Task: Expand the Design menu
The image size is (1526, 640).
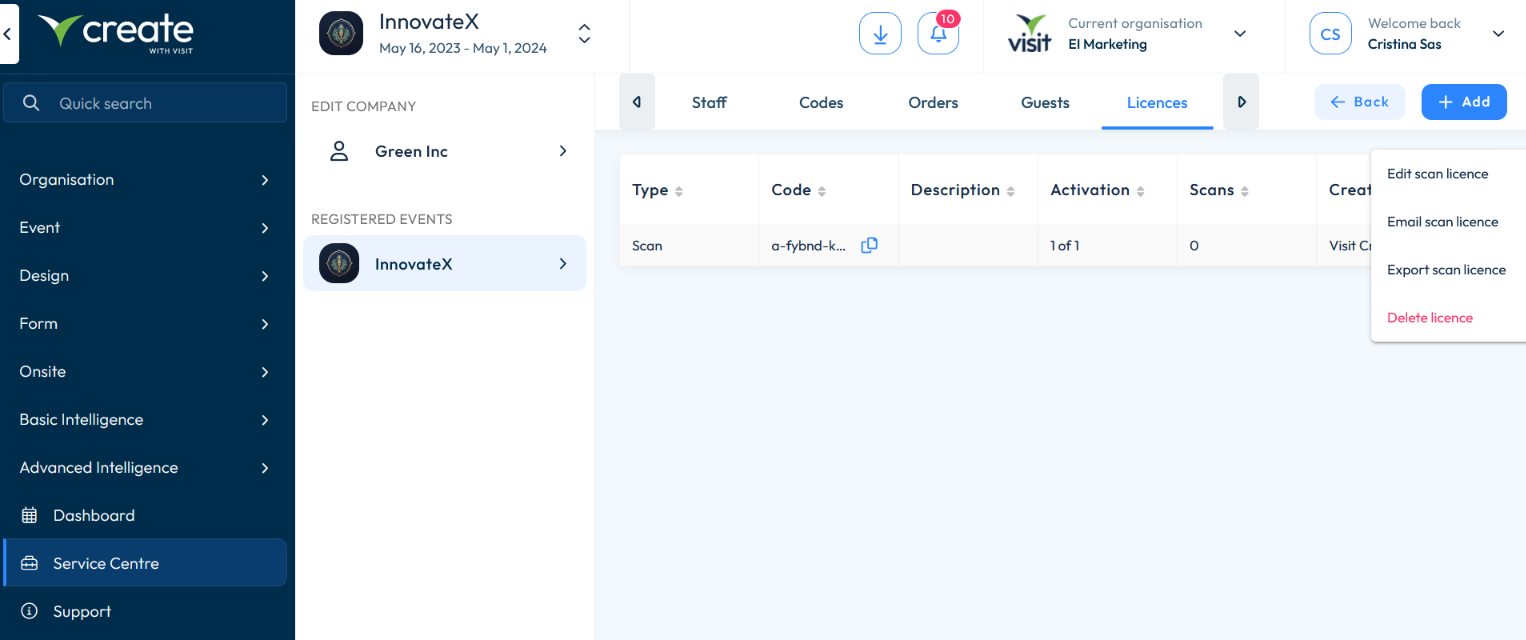Action: point(145,276)
